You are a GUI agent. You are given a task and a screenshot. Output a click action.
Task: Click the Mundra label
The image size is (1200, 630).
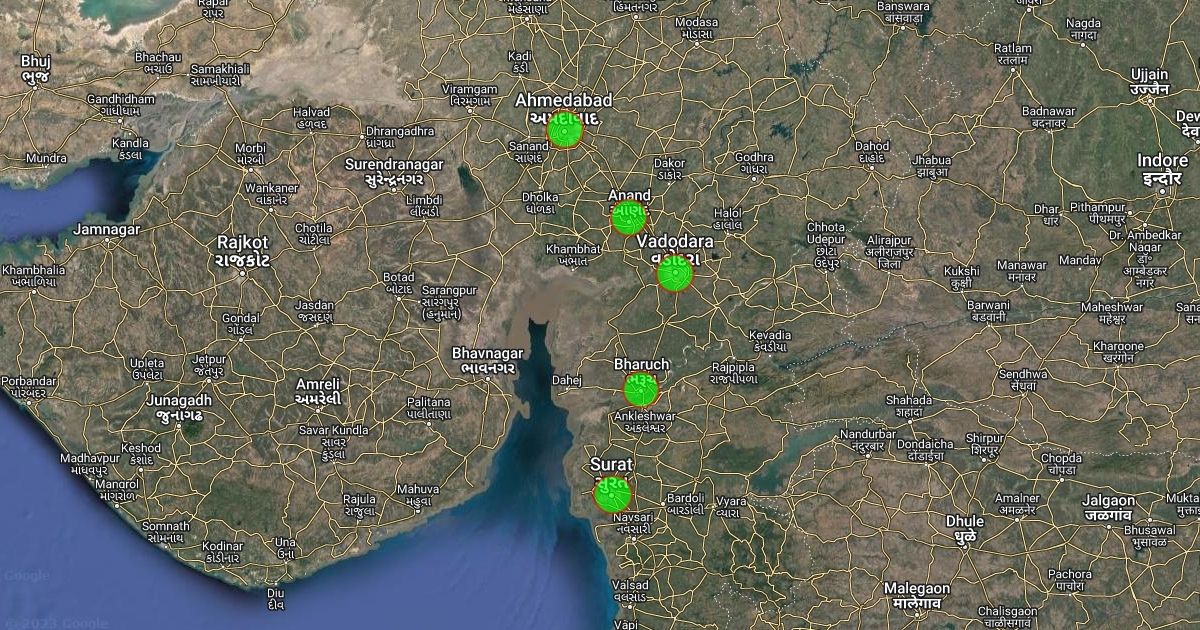(x=46, y=158)
